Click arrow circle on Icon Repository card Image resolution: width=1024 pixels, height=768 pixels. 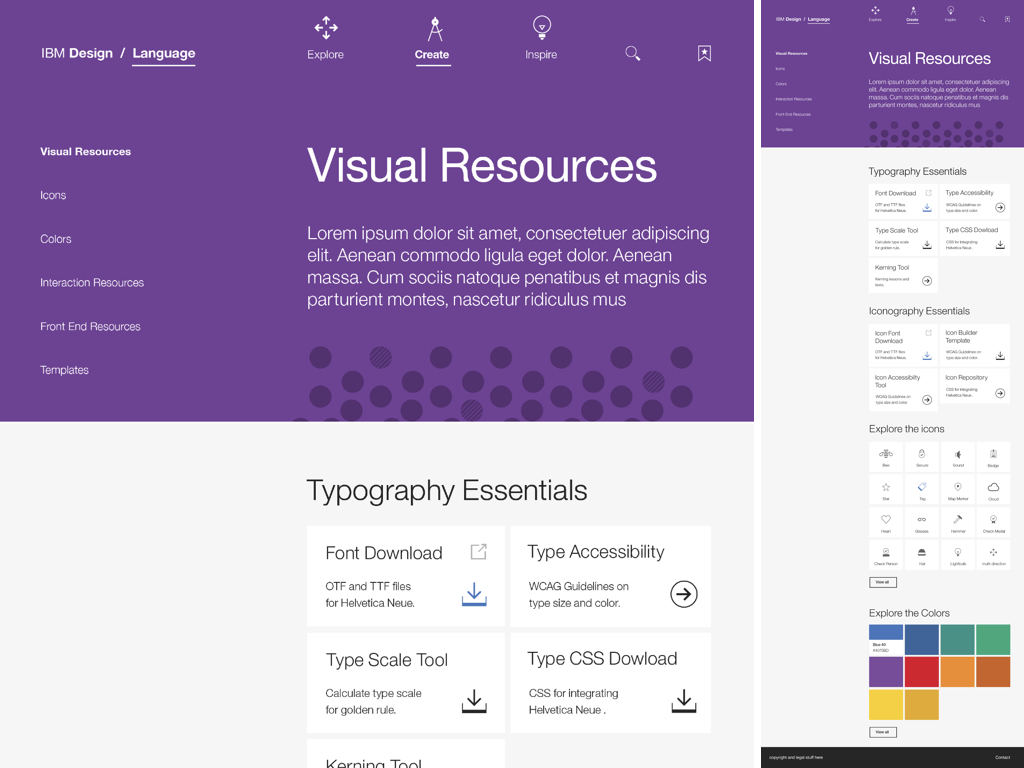(x=1000, y=393)
